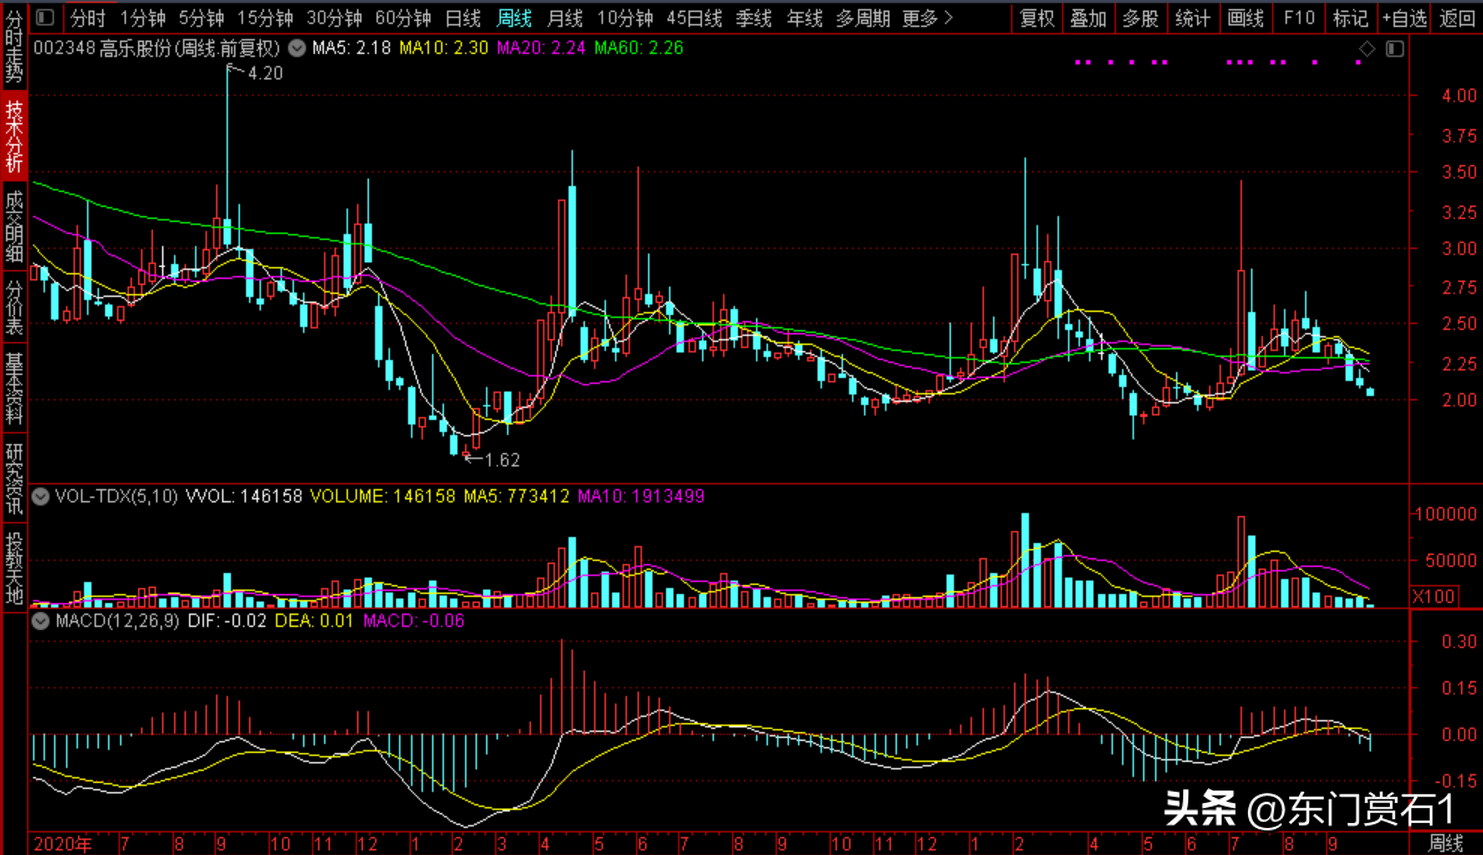1483x855 pixels.
Task: Click the diamond icon at chart top-right
Action: (1367, 49)
